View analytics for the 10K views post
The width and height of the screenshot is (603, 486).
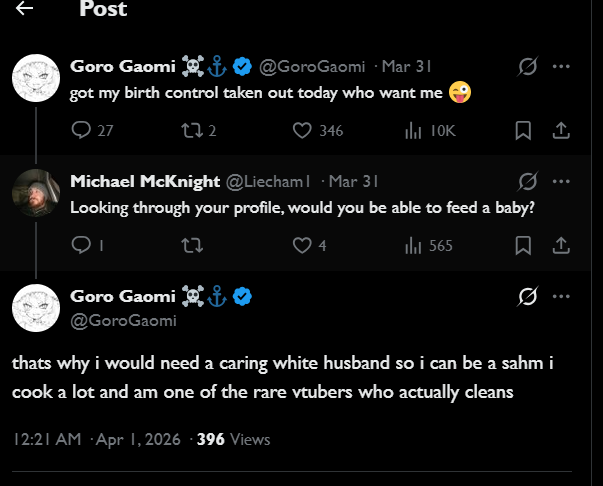[x=413, y=131]
